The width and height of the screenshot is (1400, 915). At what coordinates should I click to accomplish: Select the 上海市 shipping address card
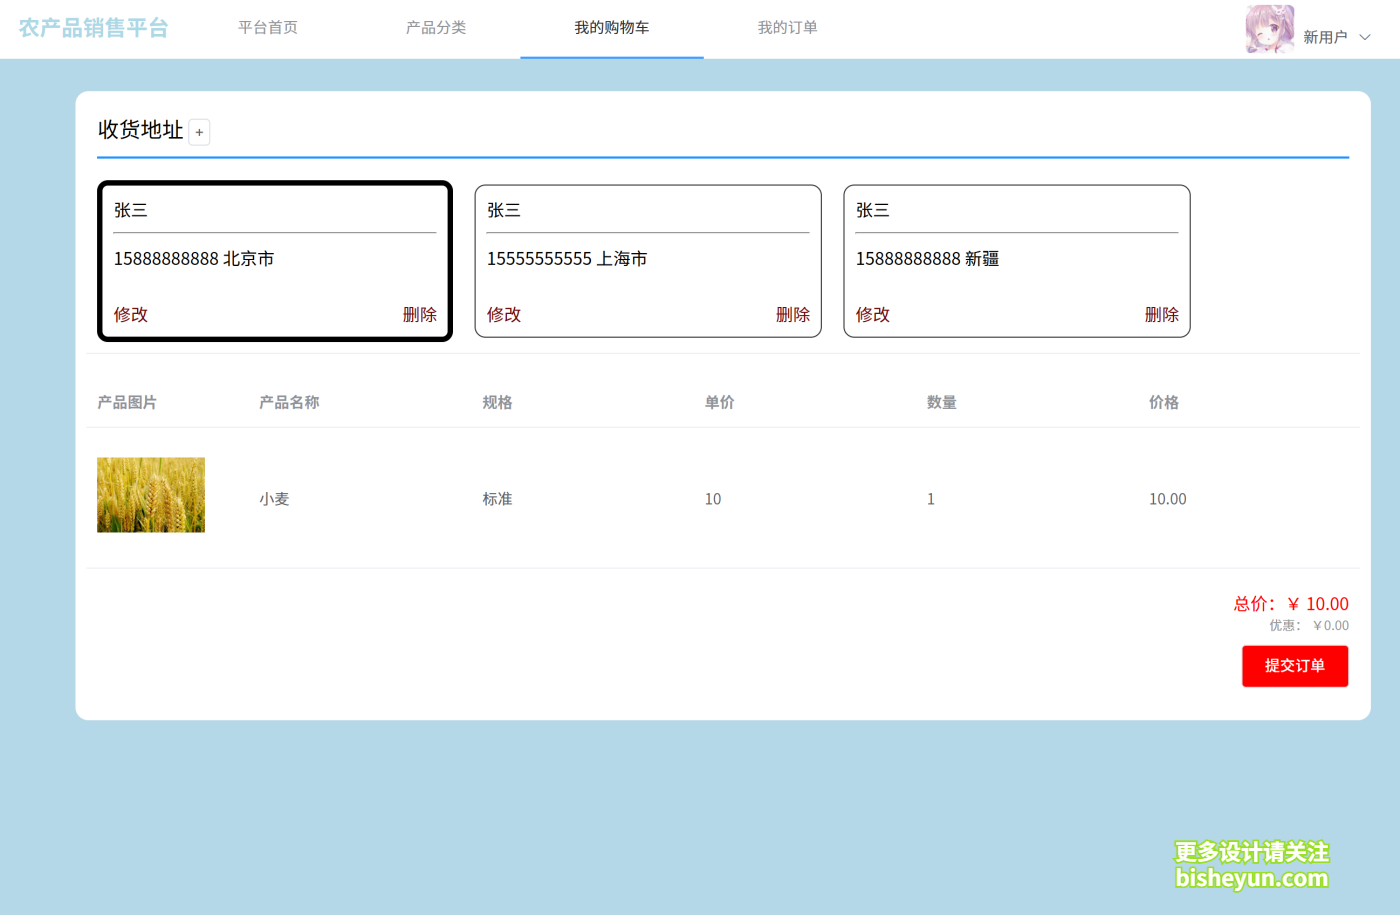(x=648, y=258)
